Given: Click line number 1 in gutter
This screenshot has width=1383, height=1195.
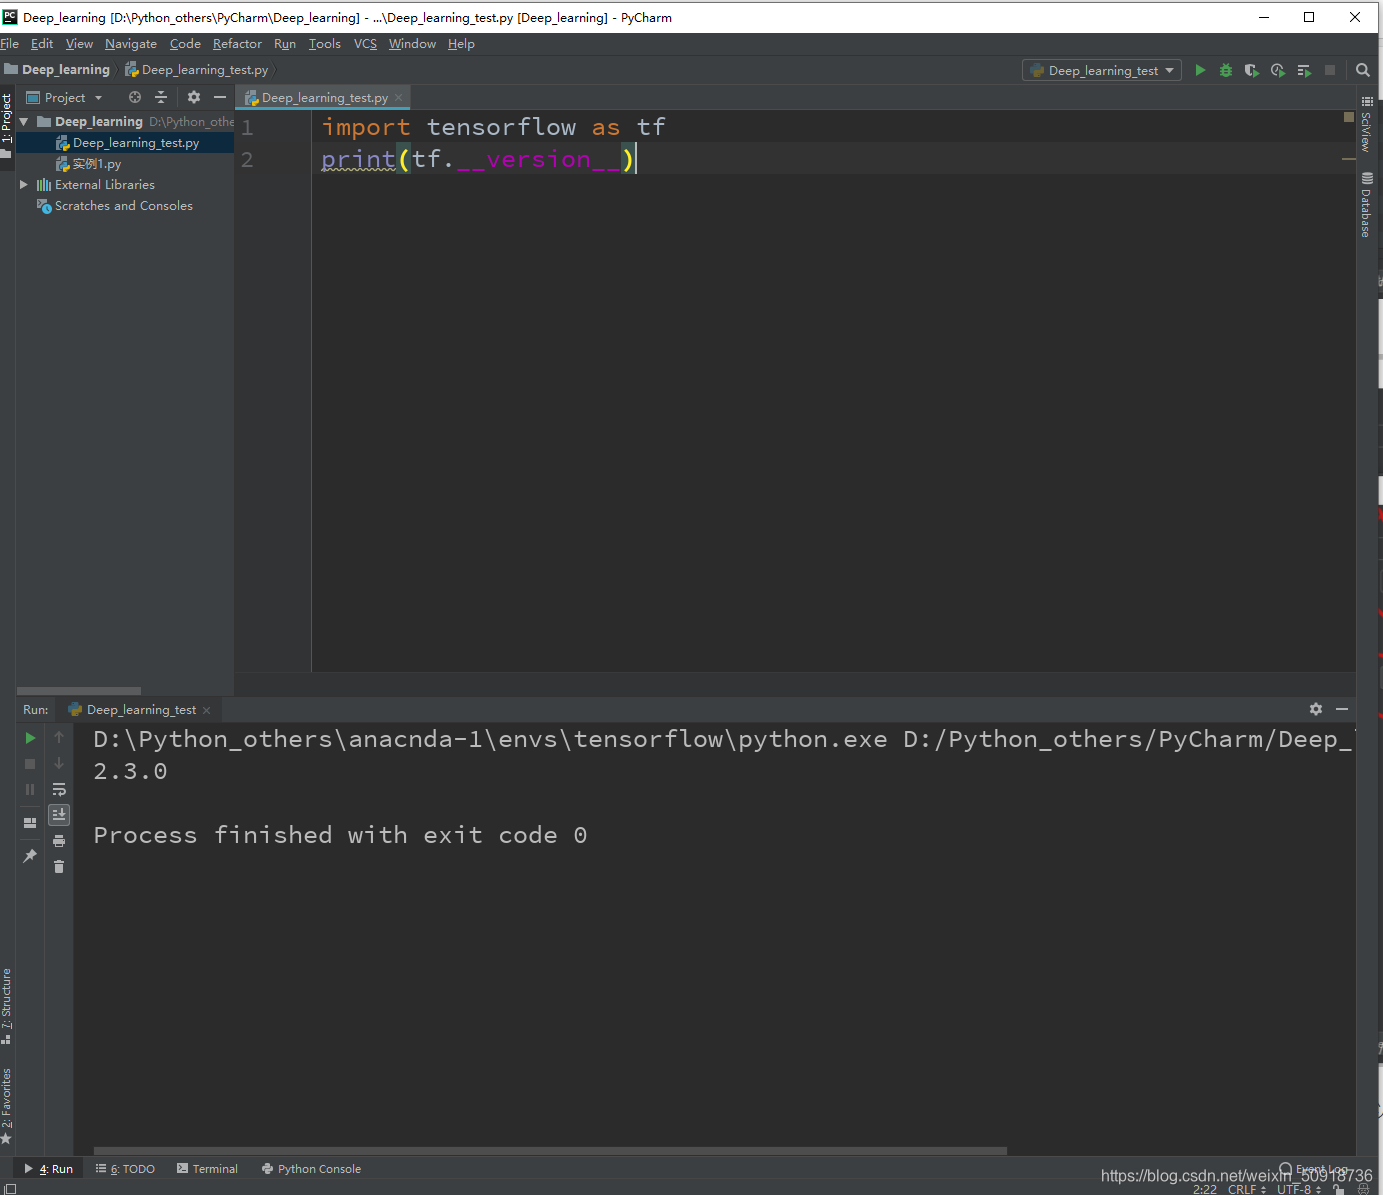Looking at the screenshot, I should point(247,128).
